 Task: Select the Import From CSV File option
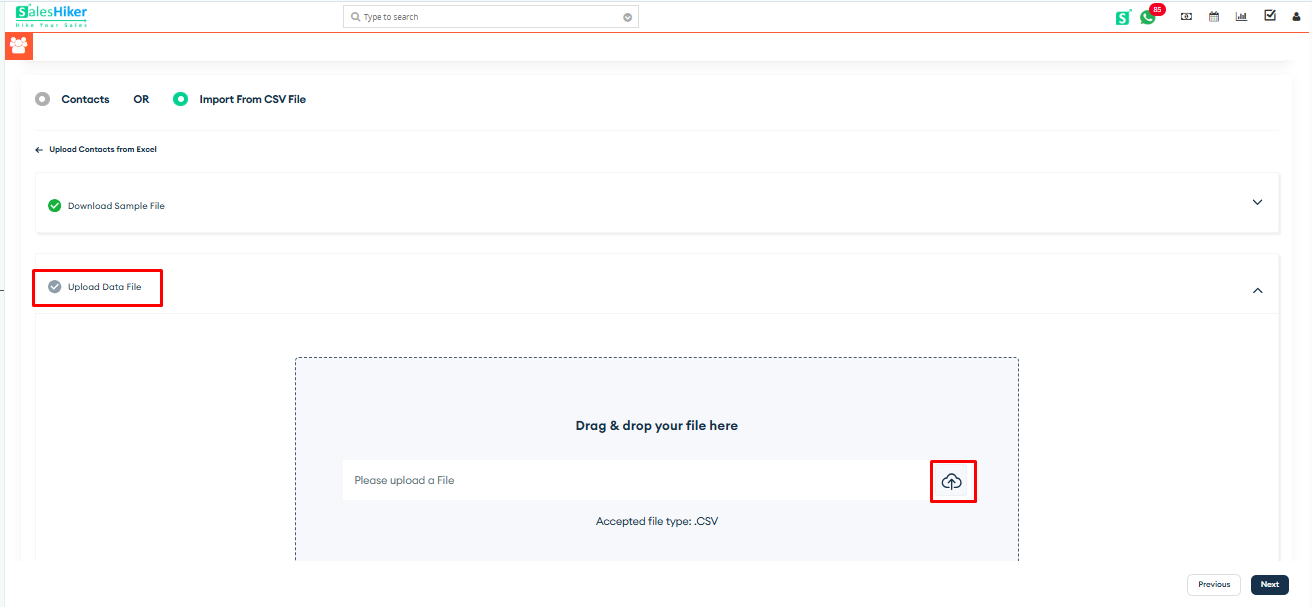180,99
